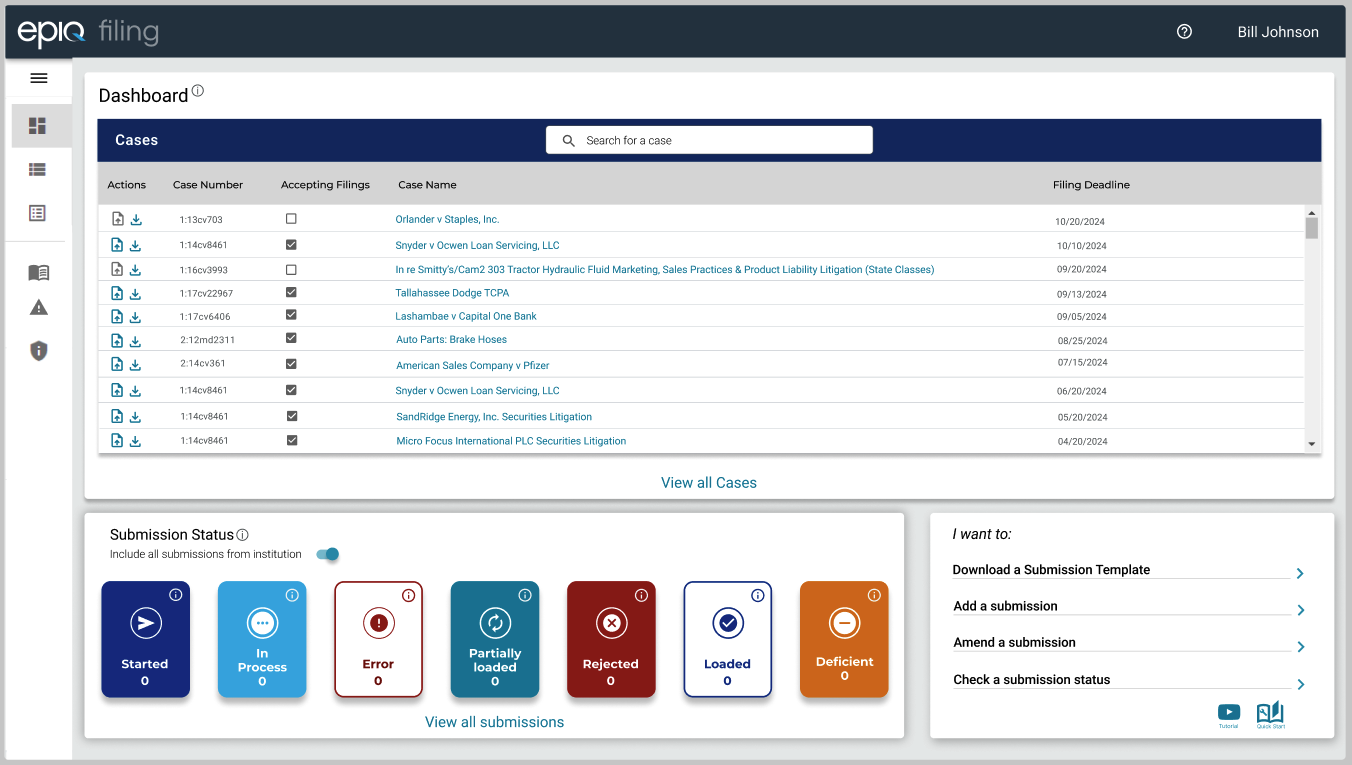Click the info icon beside Submission Status

243,535
